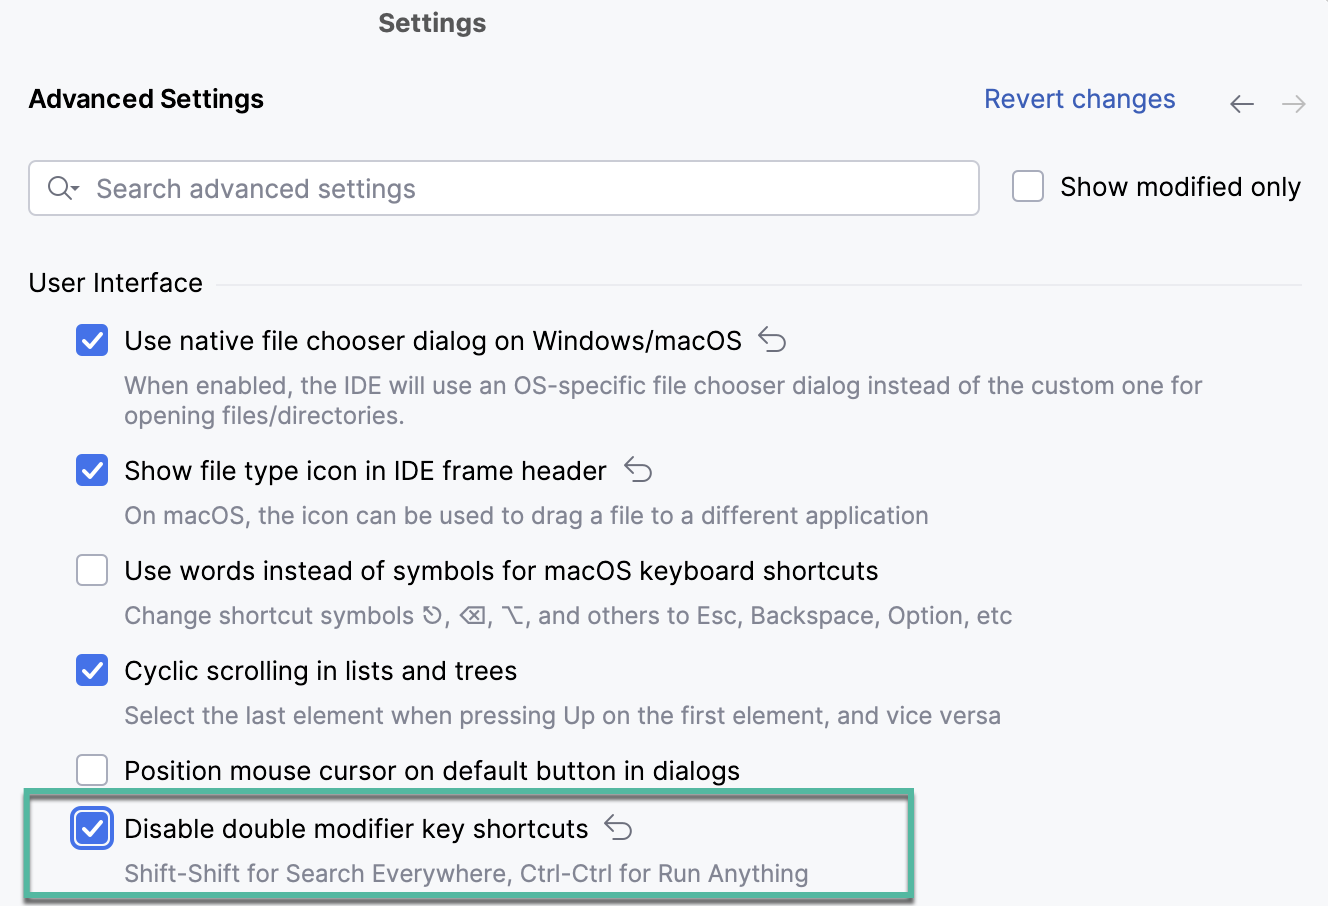Enable positioning mouse cursor on default button

(91, 770)
